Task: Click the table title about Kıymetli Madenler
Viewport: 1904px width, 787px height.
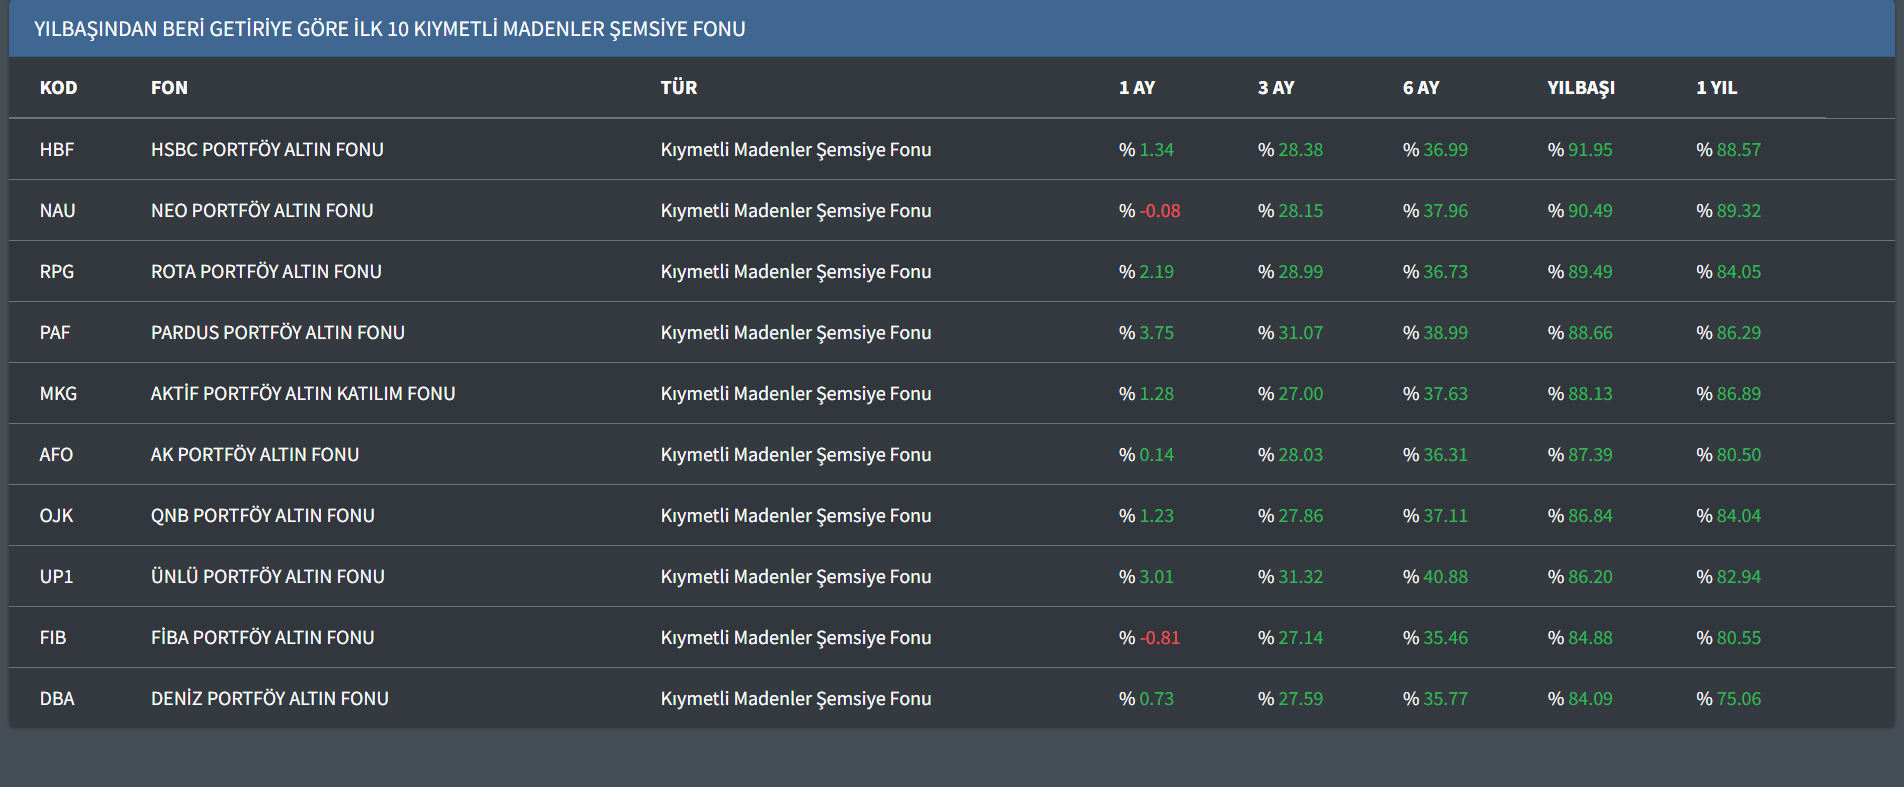Action: 389,29
